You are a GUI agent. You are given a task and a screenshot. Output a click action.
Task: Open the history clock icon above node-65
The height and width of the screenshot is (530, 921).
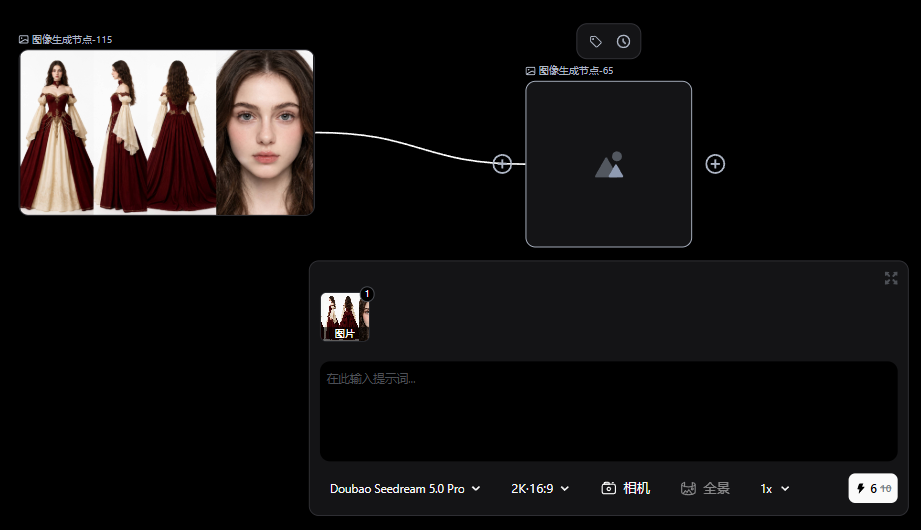coord(623,41)
